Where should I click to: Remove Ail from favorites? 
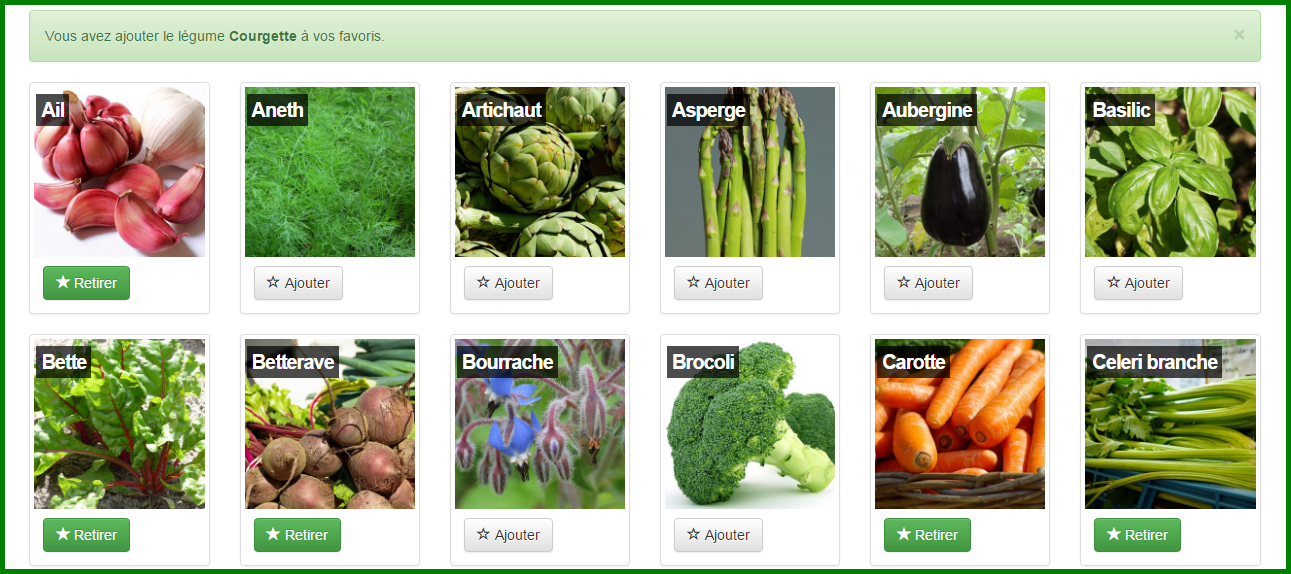pyautogui.click(x=86, y=283)
